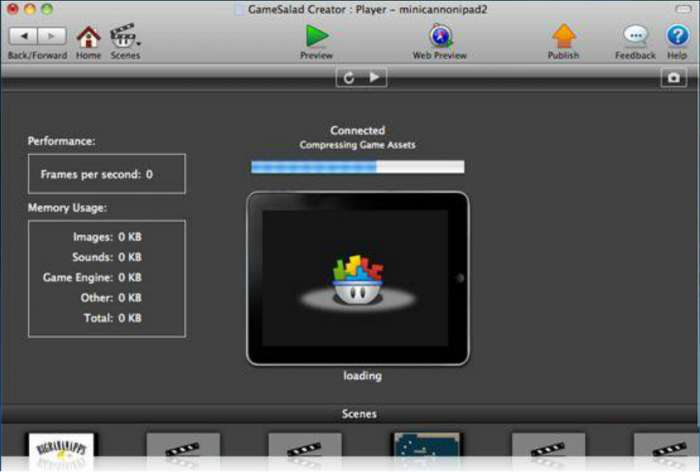Play the scene with the small play button
Image resolution: width=700 pixels, height=472 pixels.
tap(374, 78)
